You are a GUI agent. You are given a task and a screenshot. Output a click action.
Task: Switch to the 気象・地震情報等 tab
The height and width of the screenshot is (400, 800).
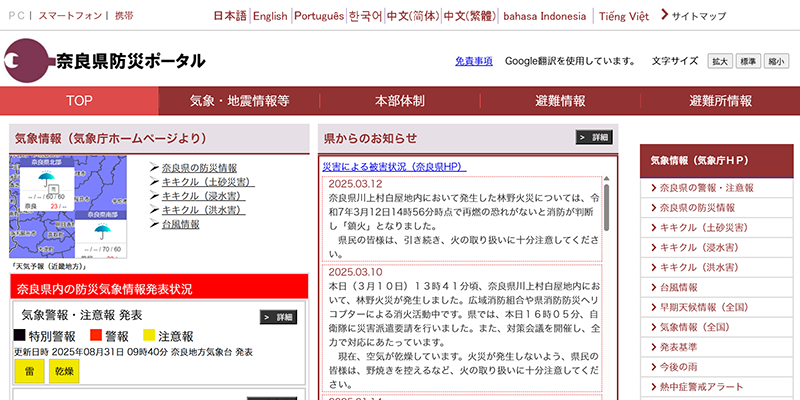coord(239,101)
